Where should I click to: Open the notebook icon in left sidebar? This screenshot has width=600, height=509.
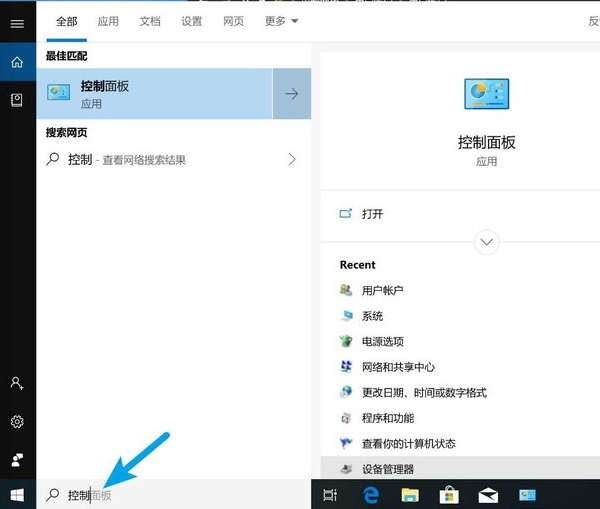click(x=17, y=99)
